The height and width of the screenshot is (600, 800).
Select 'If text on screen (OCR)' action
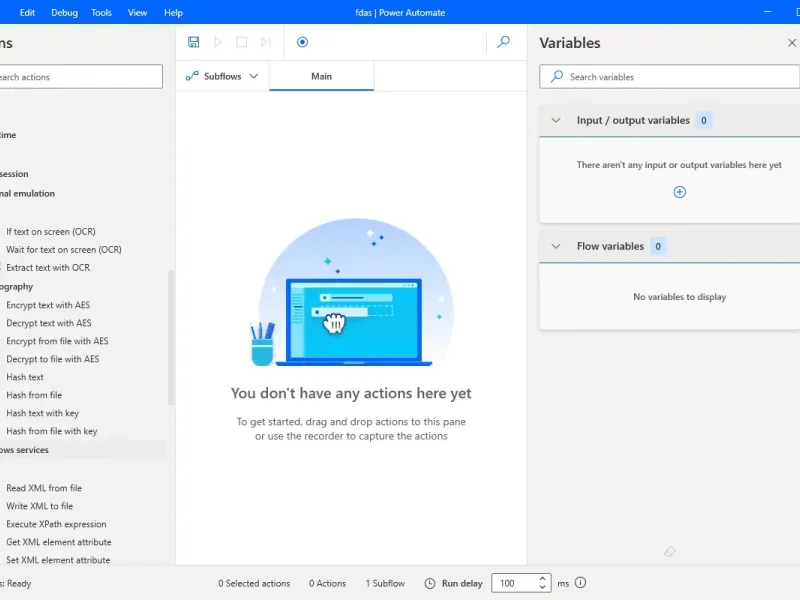coord(51,232)
